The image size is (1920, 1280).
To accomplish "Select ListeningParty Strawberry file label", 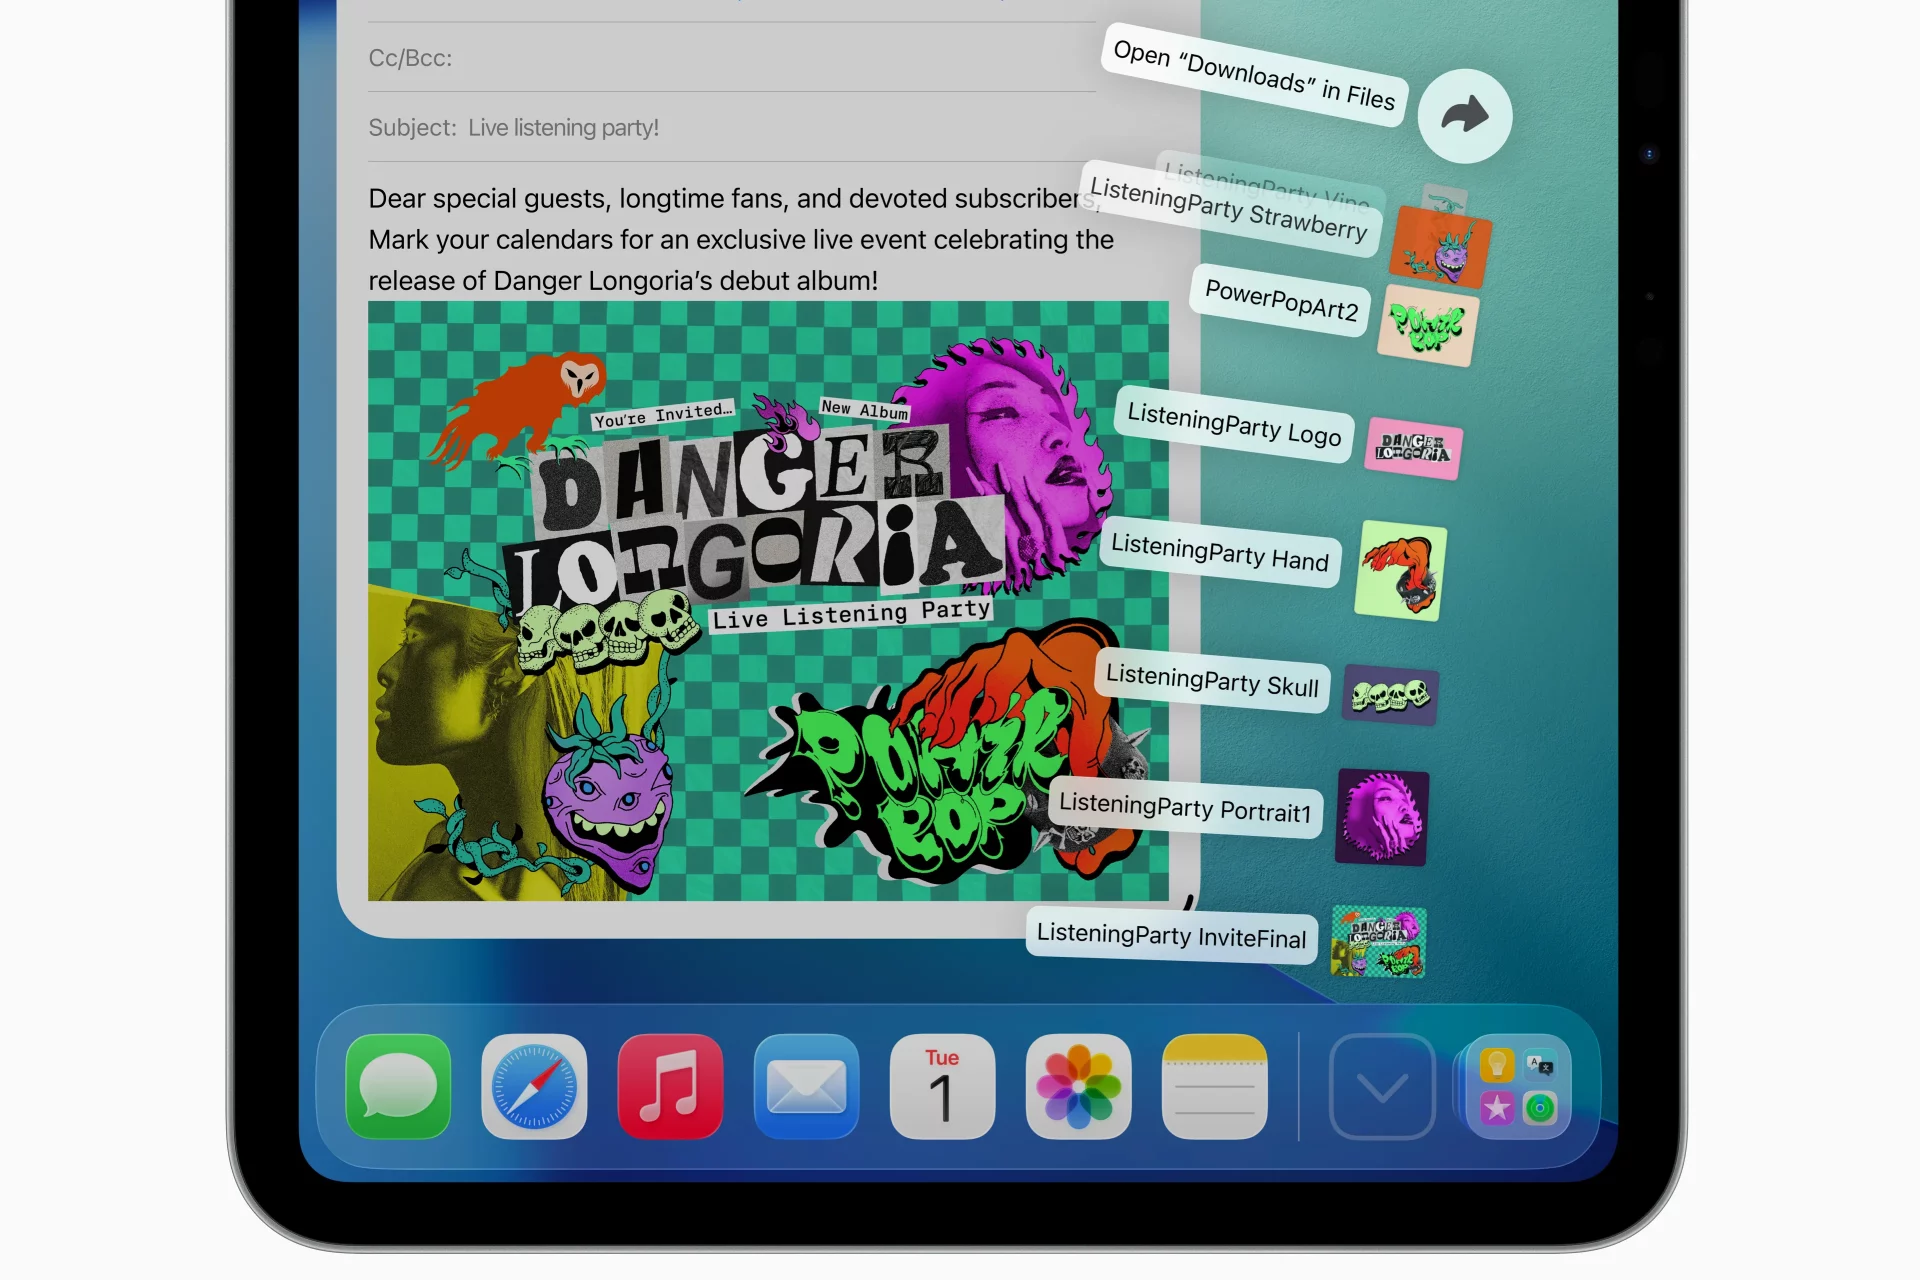I will coord(1228,208).
